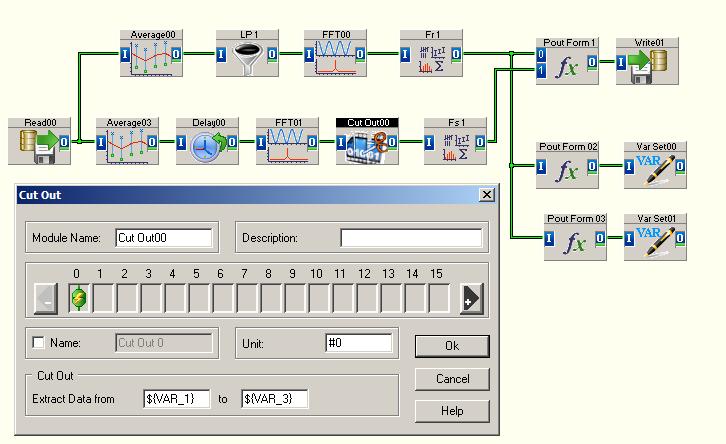Select the Pout Form 03 formula module
The width and height of the screenshot is (726, 444).
575,237
